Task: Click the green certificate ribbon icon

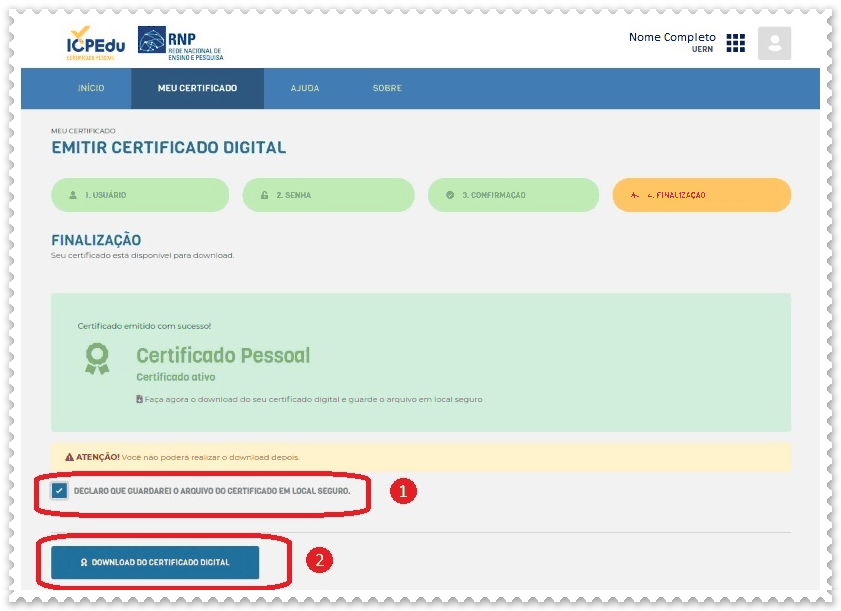Action: click(97, 359)
